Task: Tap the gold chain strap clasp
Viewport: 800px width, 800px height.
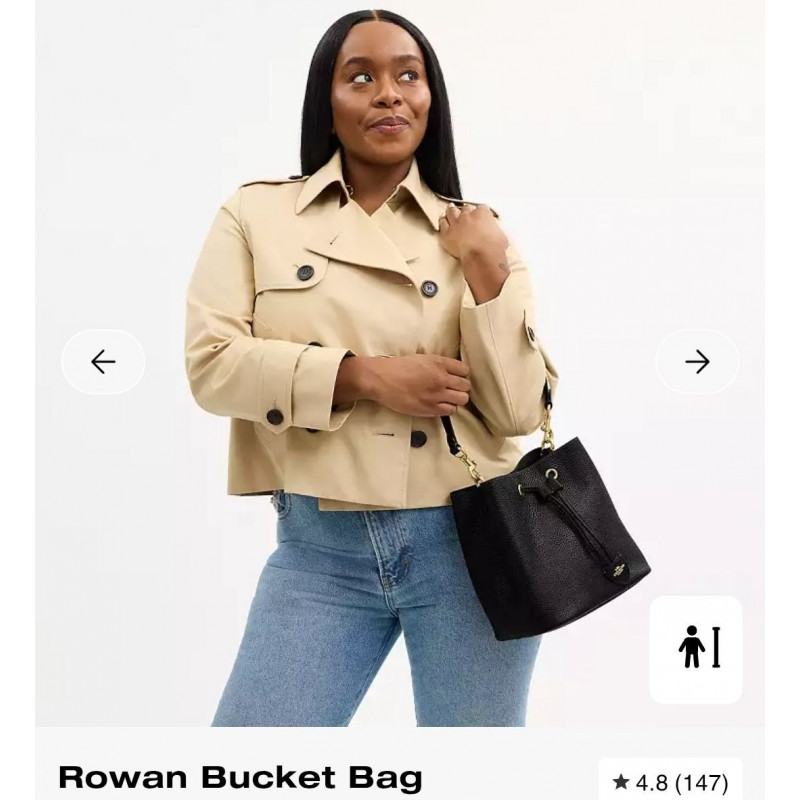Action: tap(471, 468)
